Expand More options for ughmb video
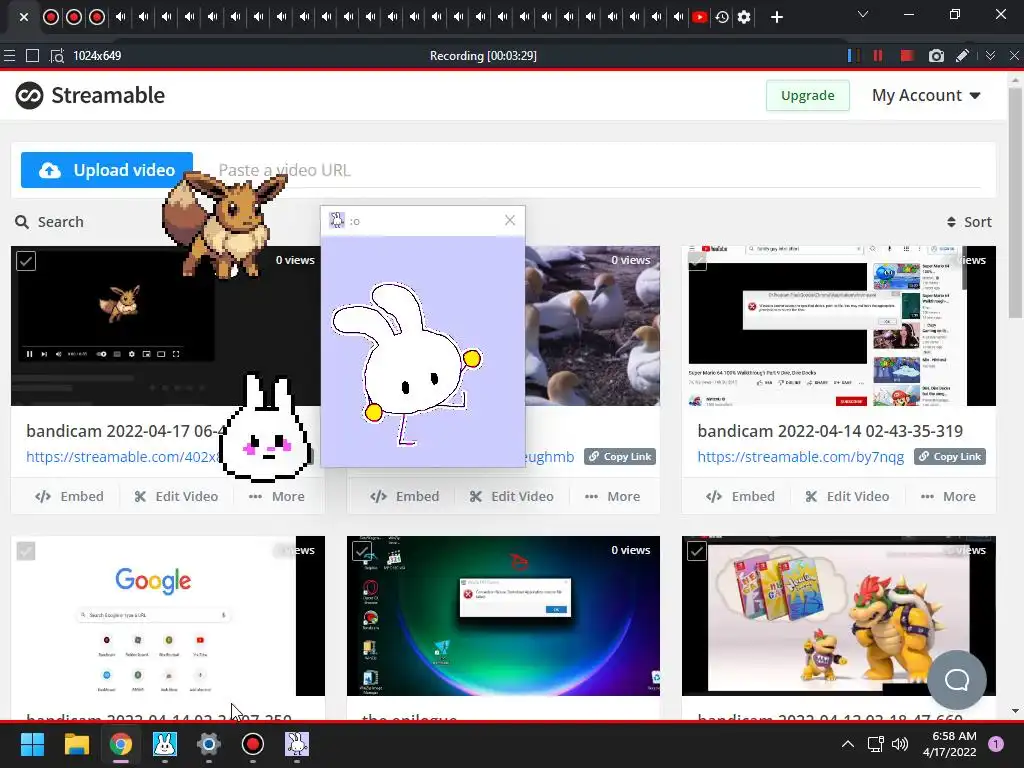 613,496
